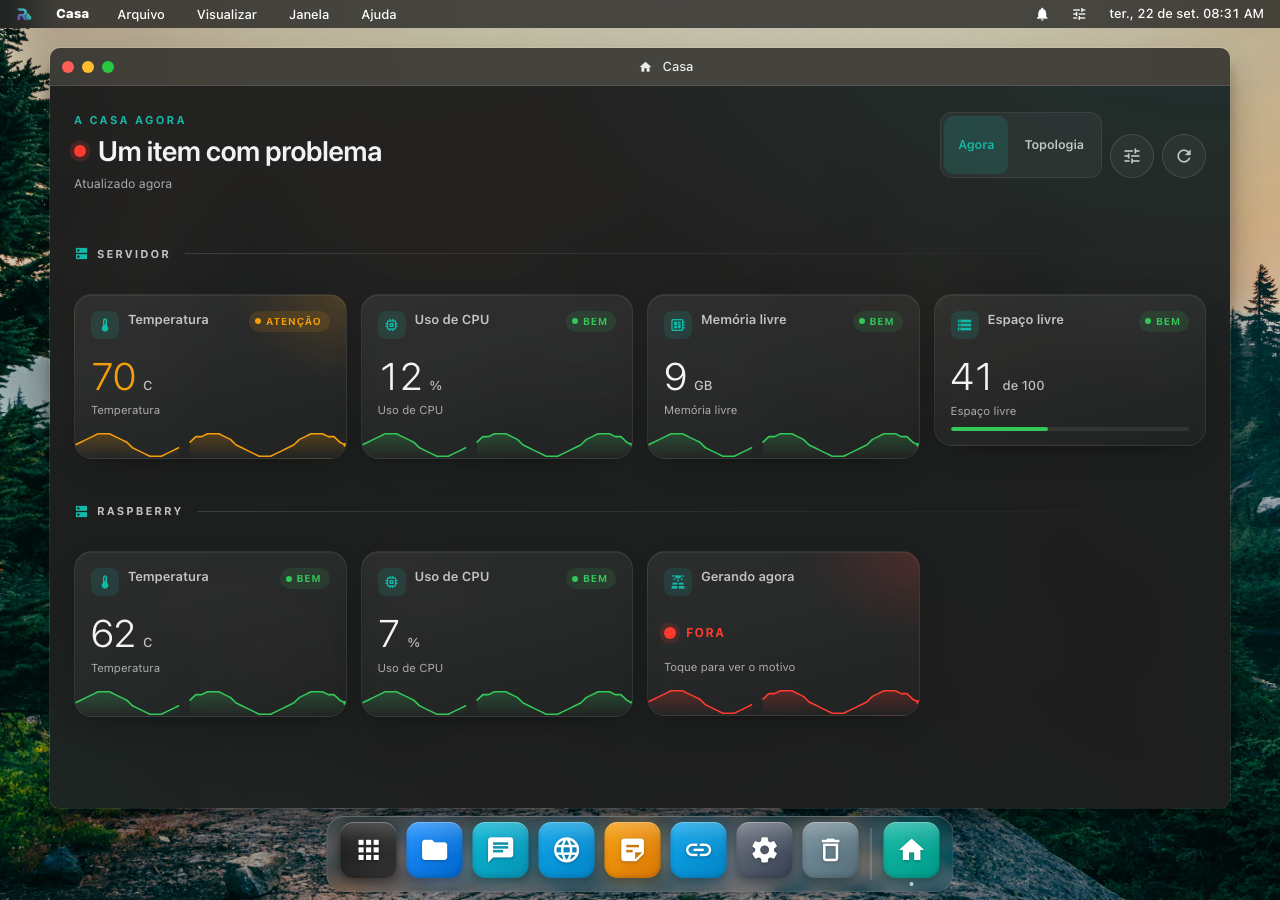1280x900 pixels.
Task: Click the 'Um item com problema' heading
Action: 240,152
